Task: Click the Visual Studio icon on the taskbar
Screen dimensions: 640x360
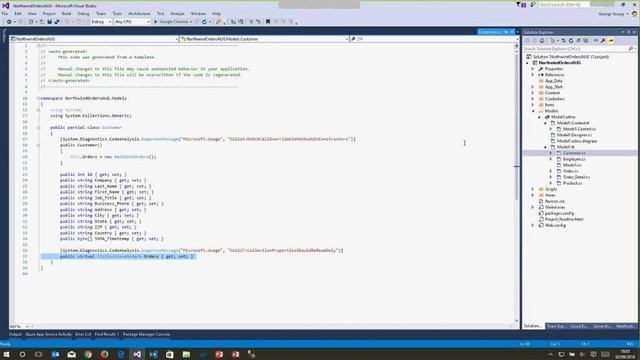Action: pyautogui.click(x=137, y=354)
